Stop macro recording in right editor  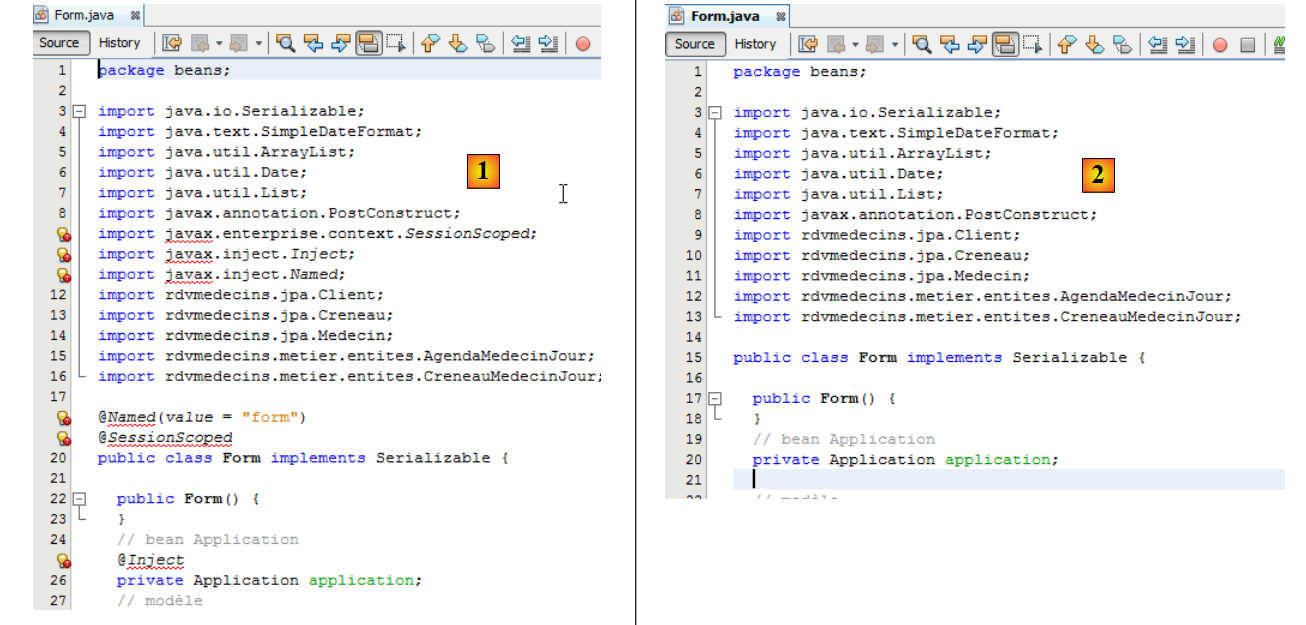pos(1247,44)
